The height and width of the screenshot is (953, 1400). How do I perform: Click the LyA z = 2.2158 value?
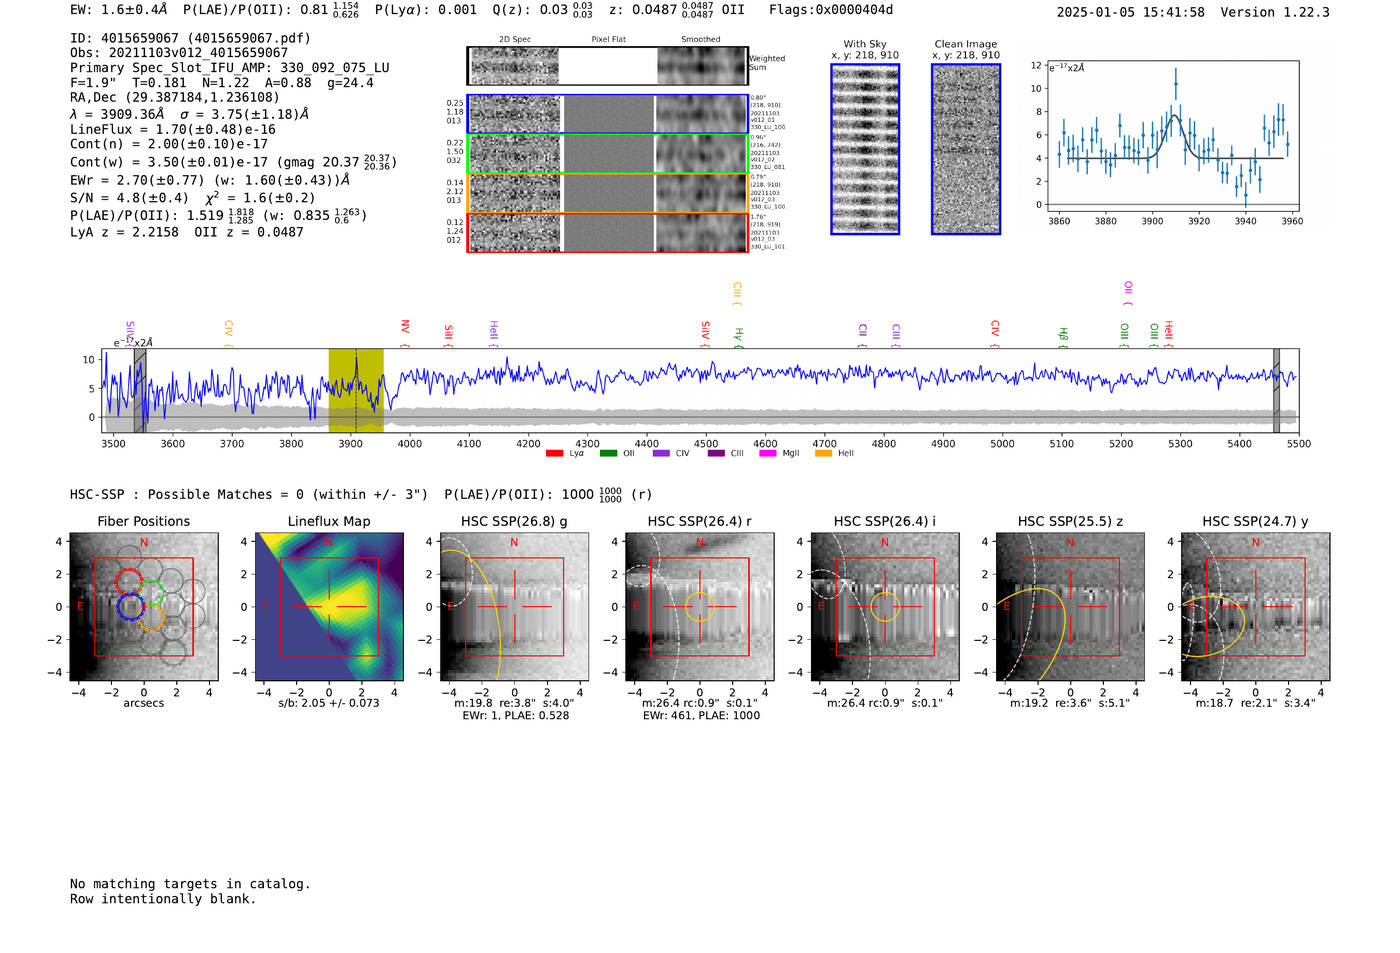[x=124, y=232]
